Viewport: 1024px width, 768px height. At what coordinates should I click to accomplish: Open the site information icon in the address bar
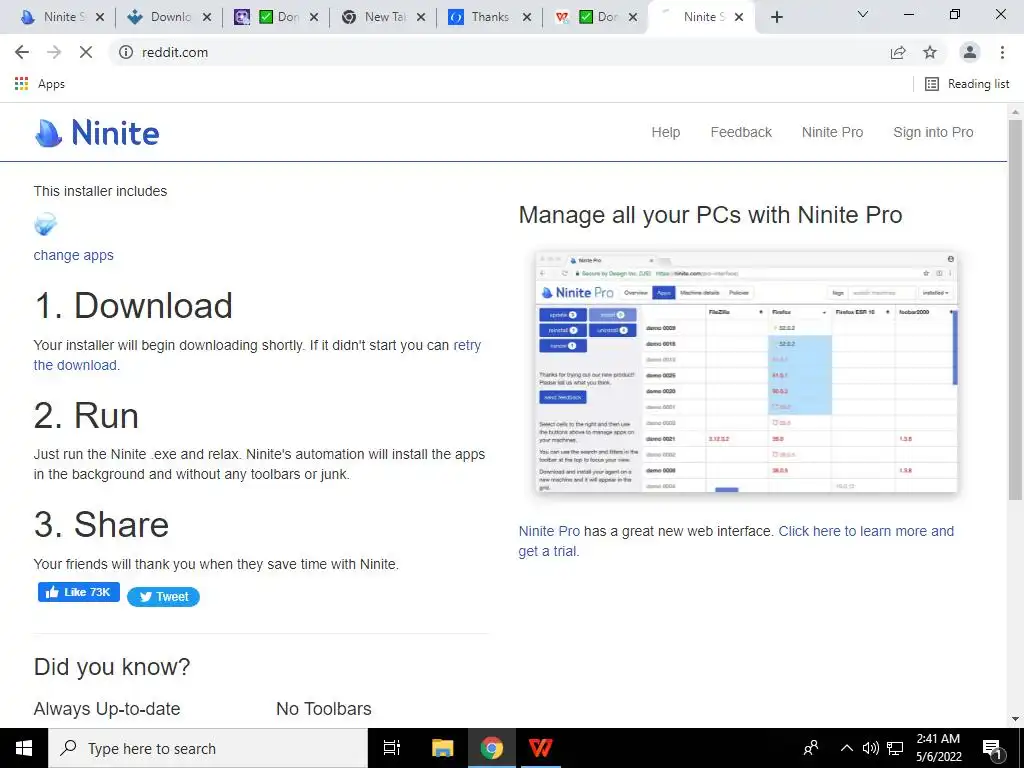[x=126, y=52]
